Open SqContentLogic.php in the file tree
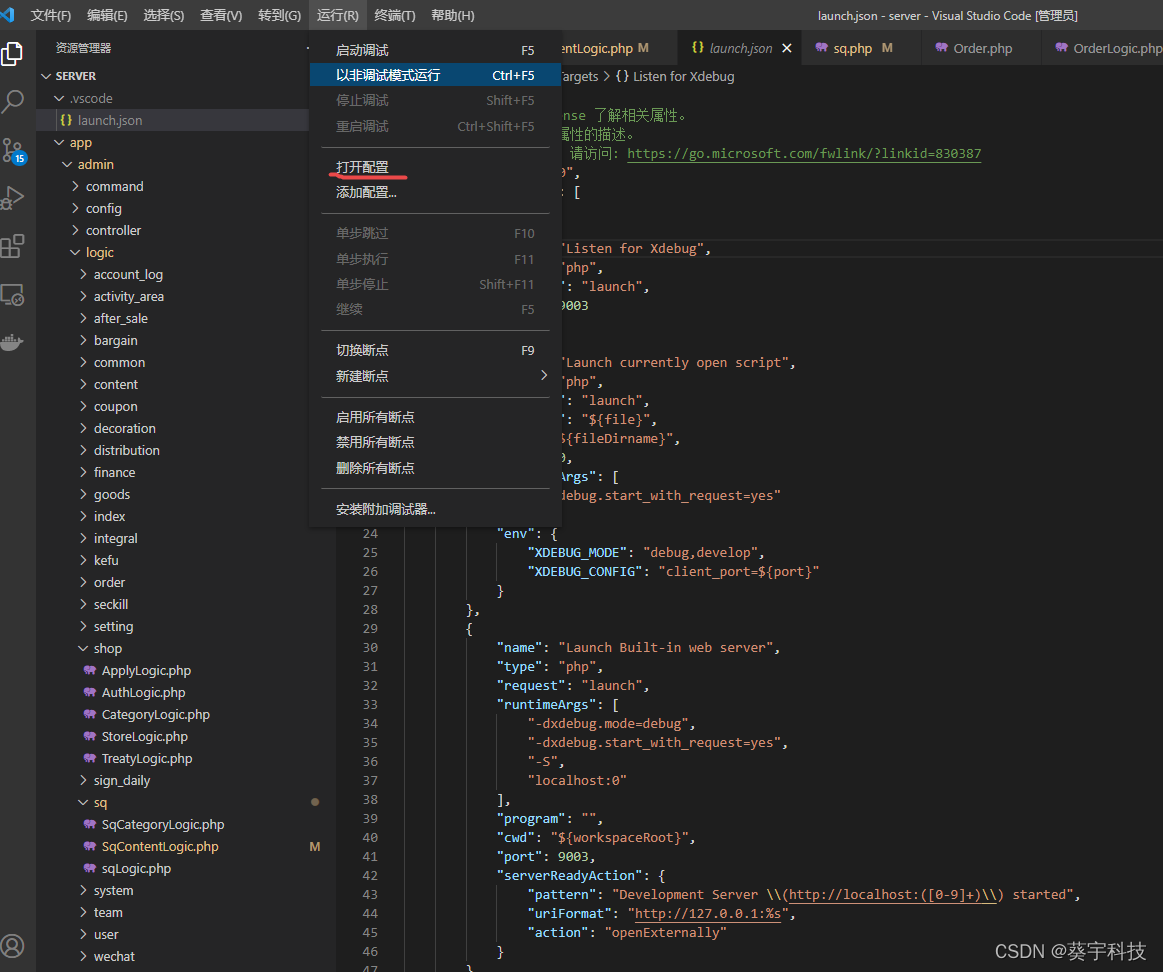The height and width of the screenshot is (972, 1163). point(160,847)
